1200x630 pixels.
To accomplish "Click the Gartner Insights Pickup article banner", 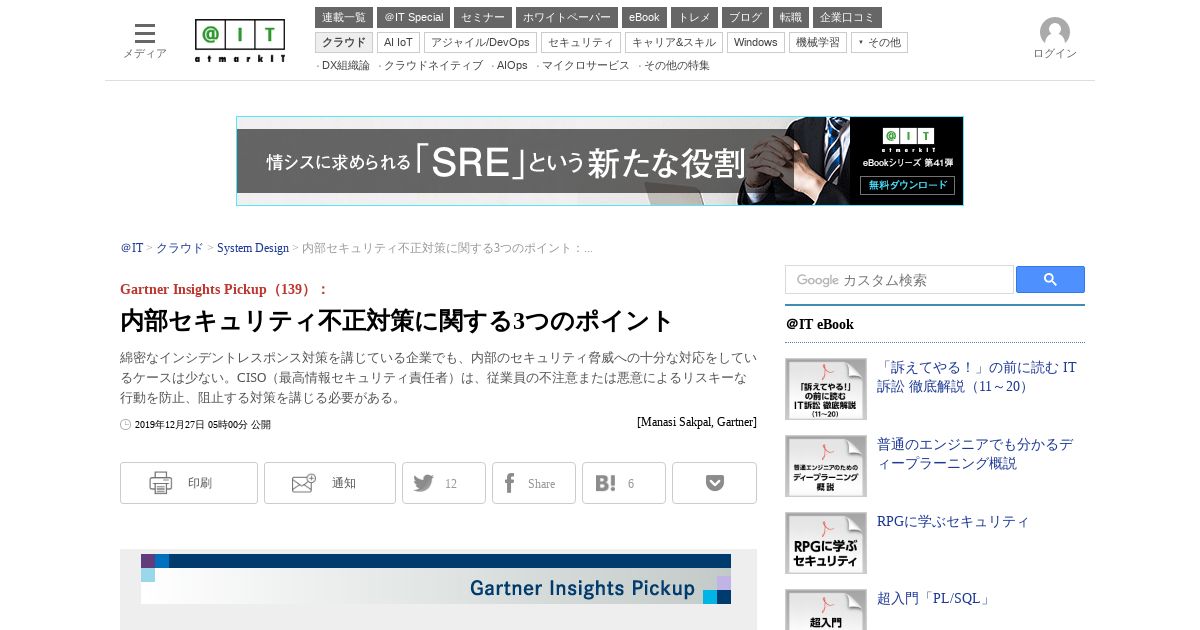I will (436, 579).
